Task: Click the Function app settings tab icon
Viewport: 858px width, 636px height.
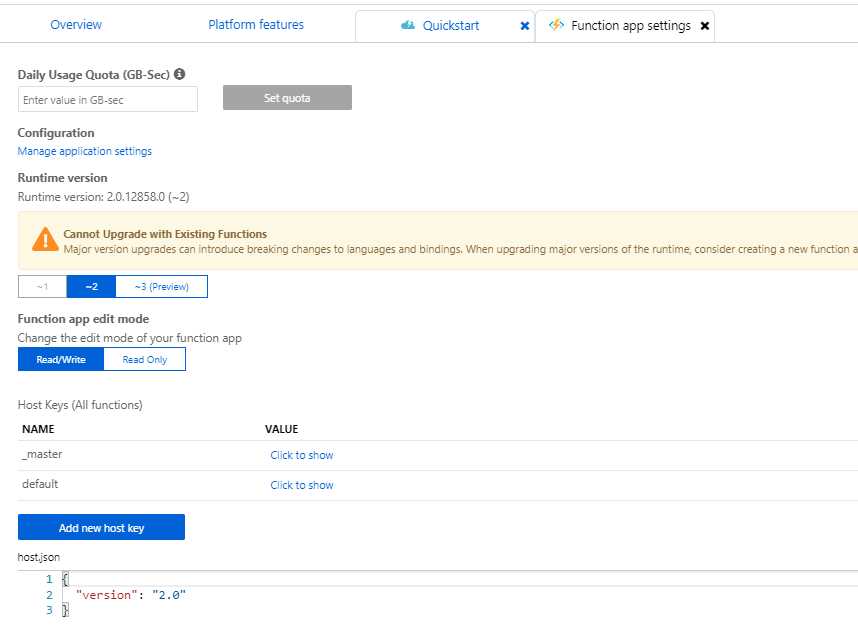Action: (556, 27)
